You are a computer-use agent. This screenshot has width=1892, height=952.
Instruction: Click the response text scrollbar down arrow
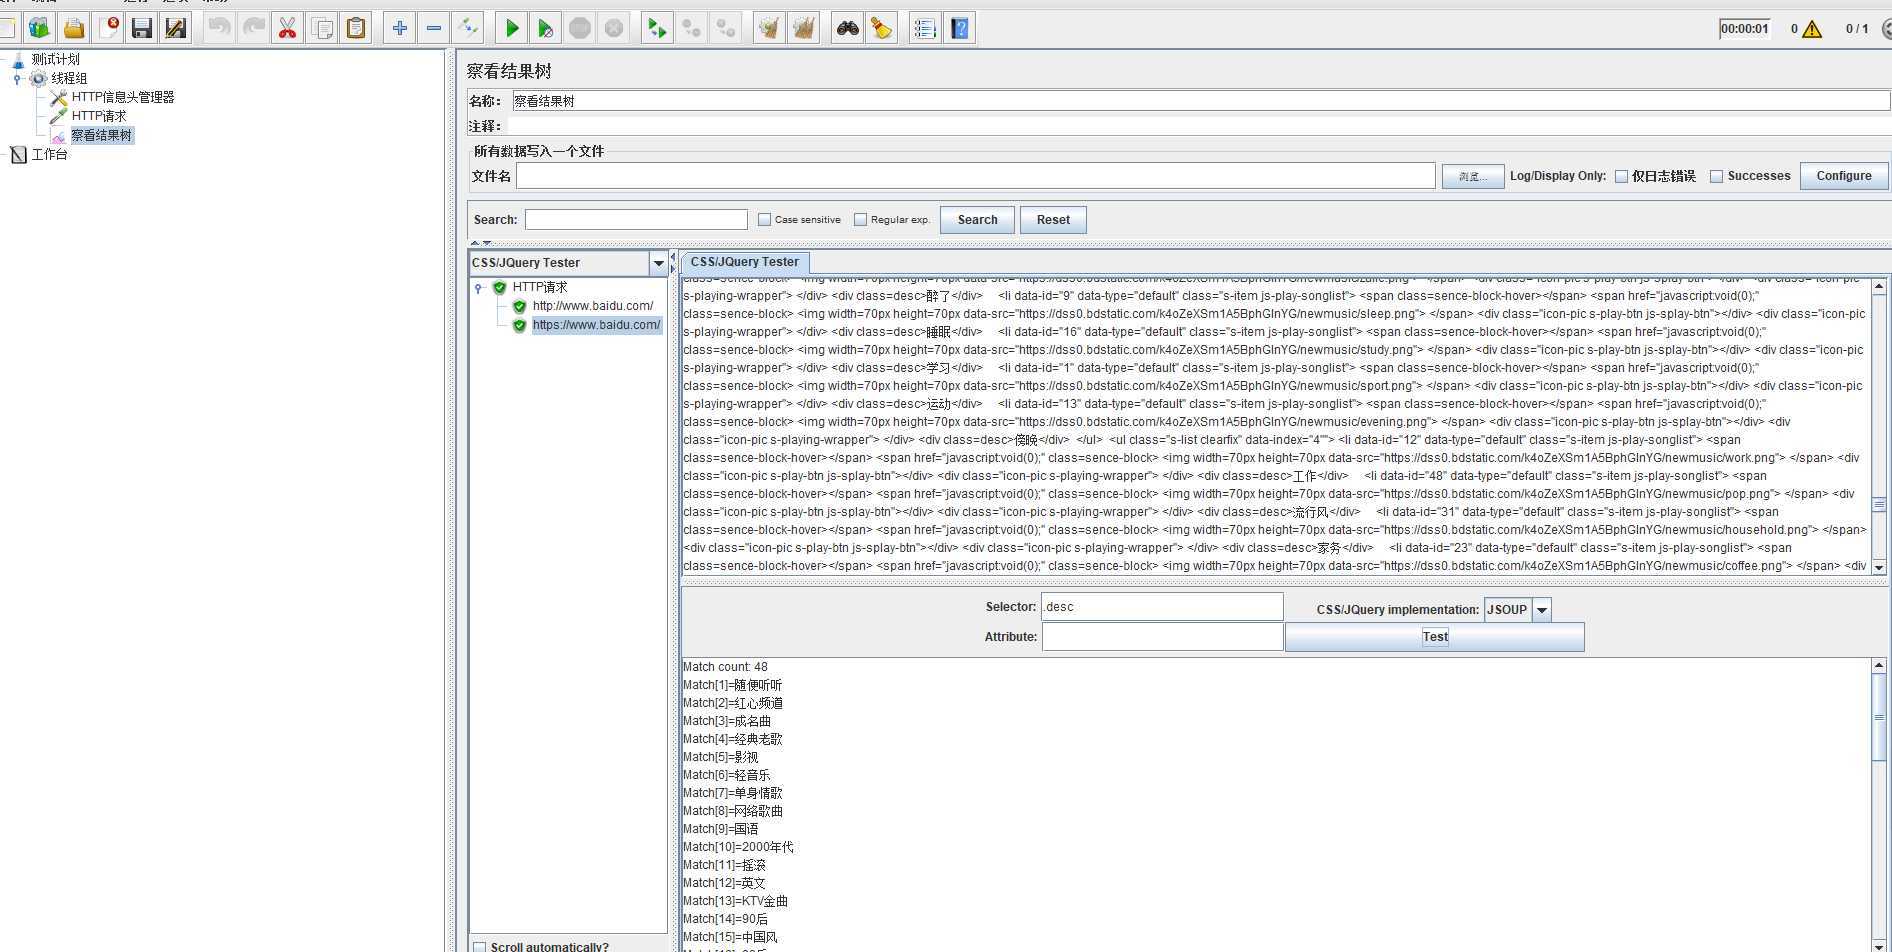pos(1879,567)
